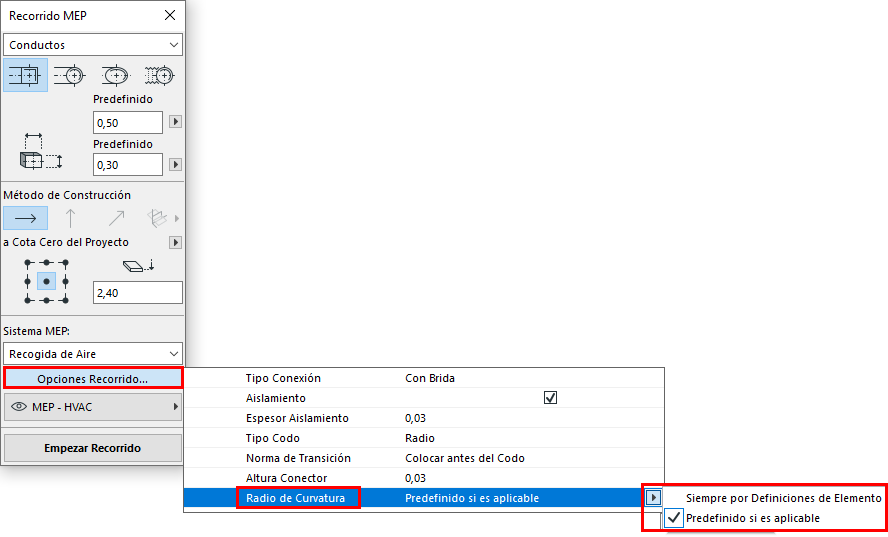
Task: Close the Recorrido MEP palette
Action: click(170, 15)
